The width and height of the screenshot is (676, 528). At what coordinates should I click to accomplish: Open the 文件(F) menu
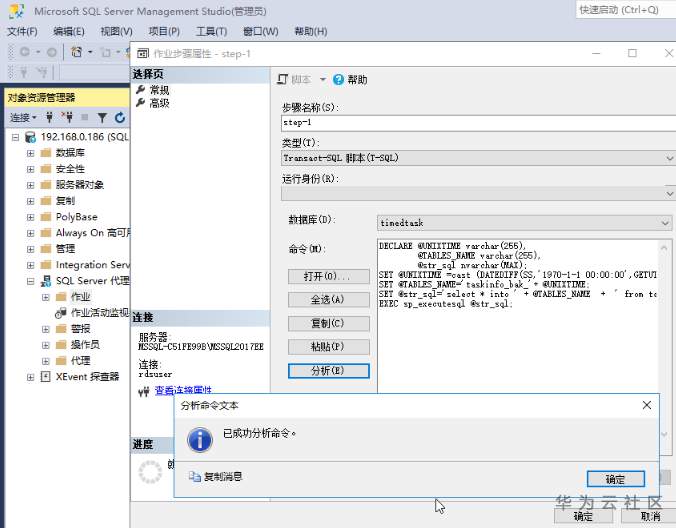[22, 31]
